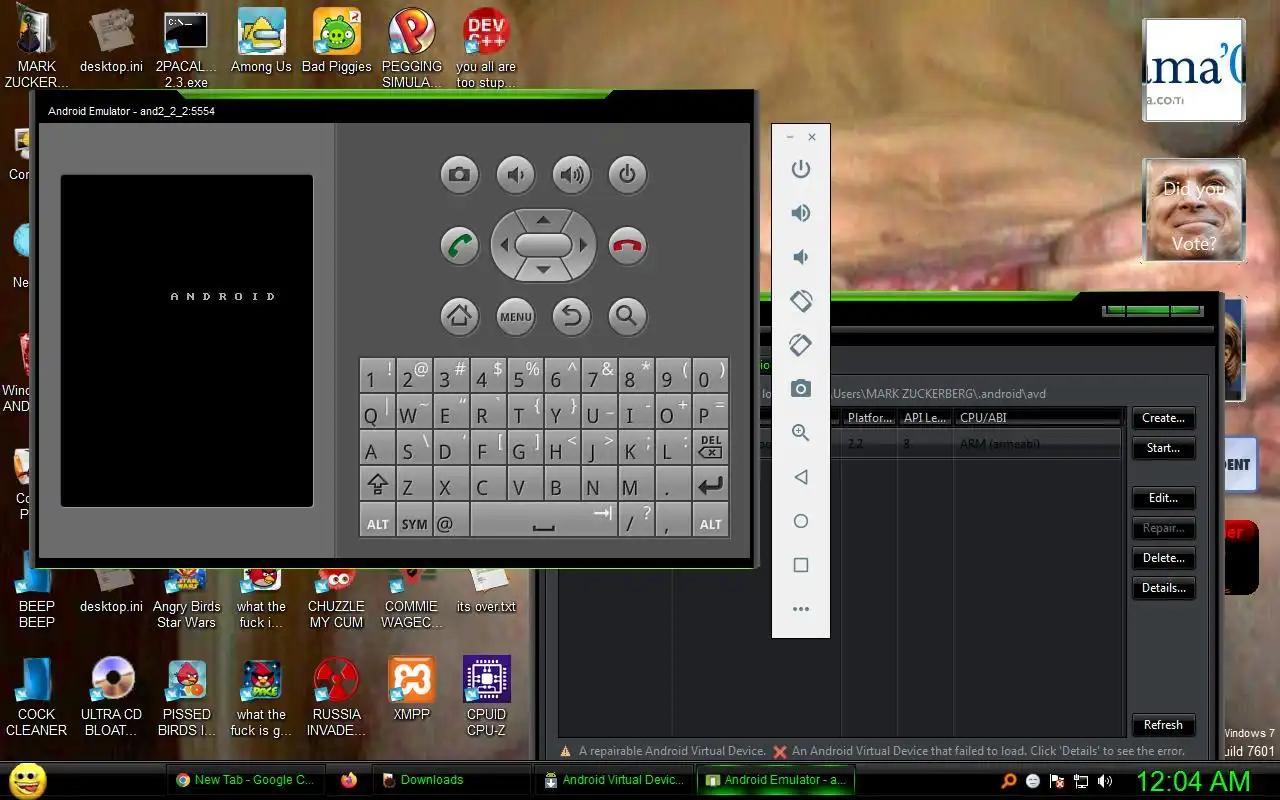Switch to Android Emulator taskbar item
This screenshot has width=1280, height=800.
(776, 780)
